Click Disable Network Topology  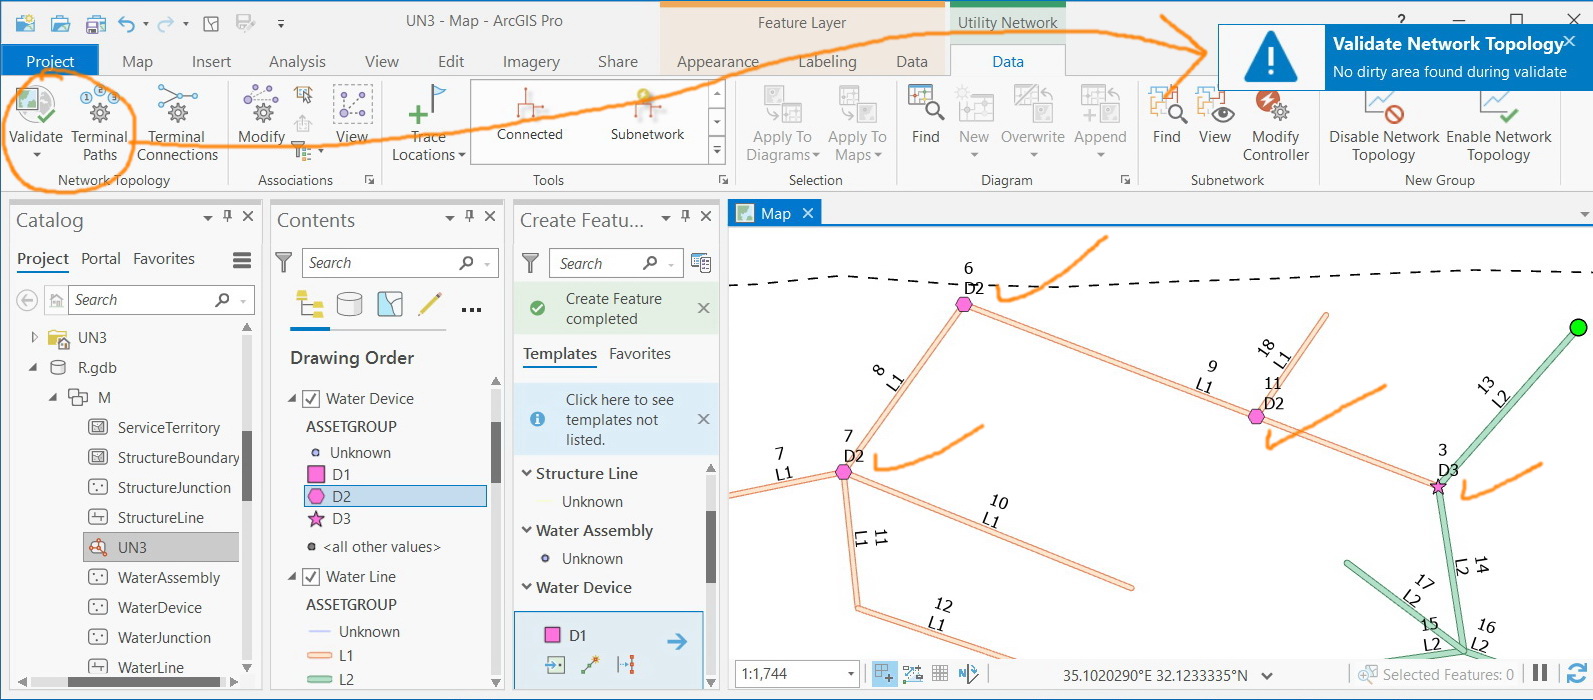(1384, 125)
